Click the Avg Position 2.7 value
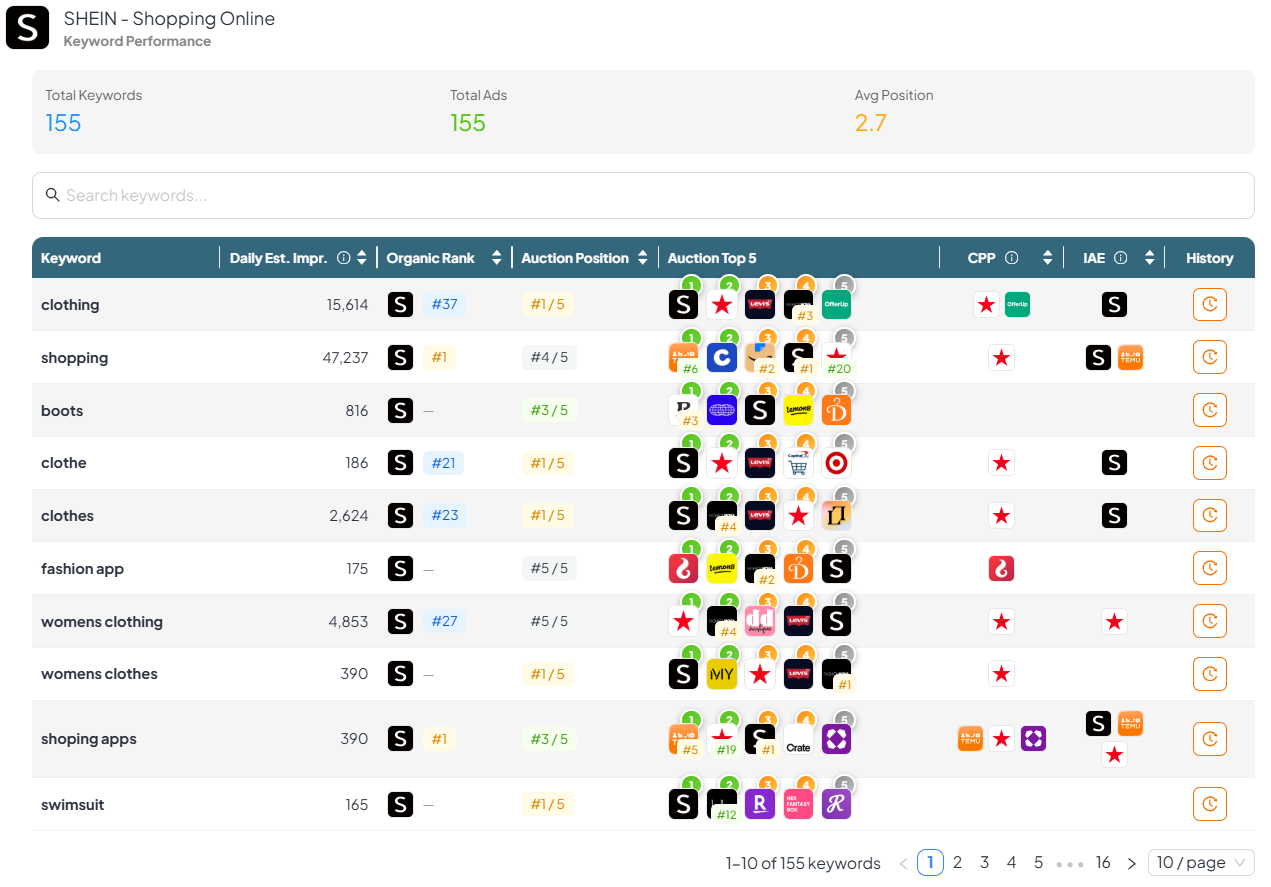Viewport: 1271px width, 887px height. tap(871, 123)
